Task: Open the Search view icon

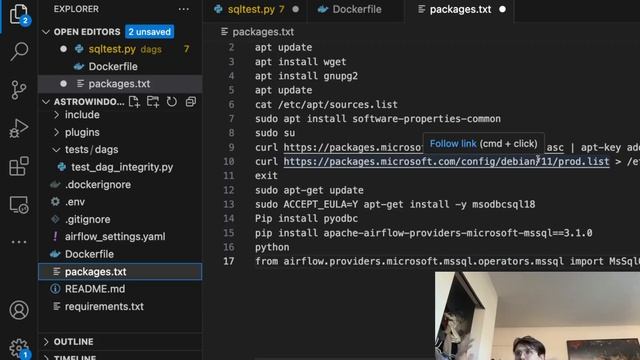Action: (19, 52)
